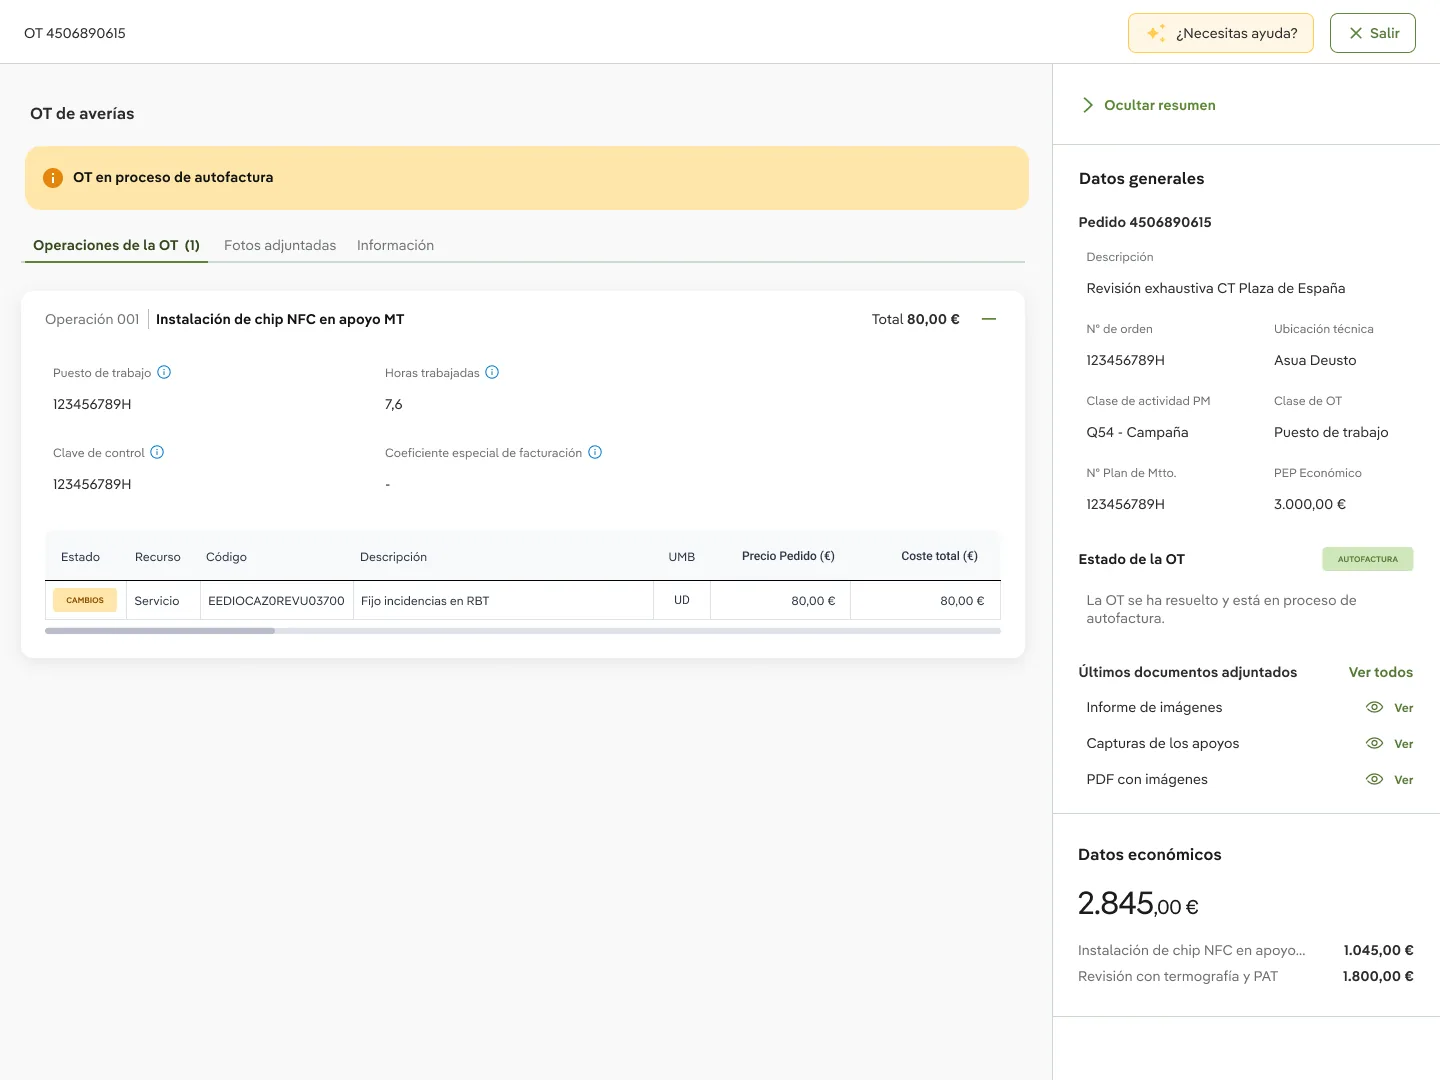Click the 'Asua Deusto' location value
Viewport: 1440px width, 1080px height.
tap(1315, 360)
